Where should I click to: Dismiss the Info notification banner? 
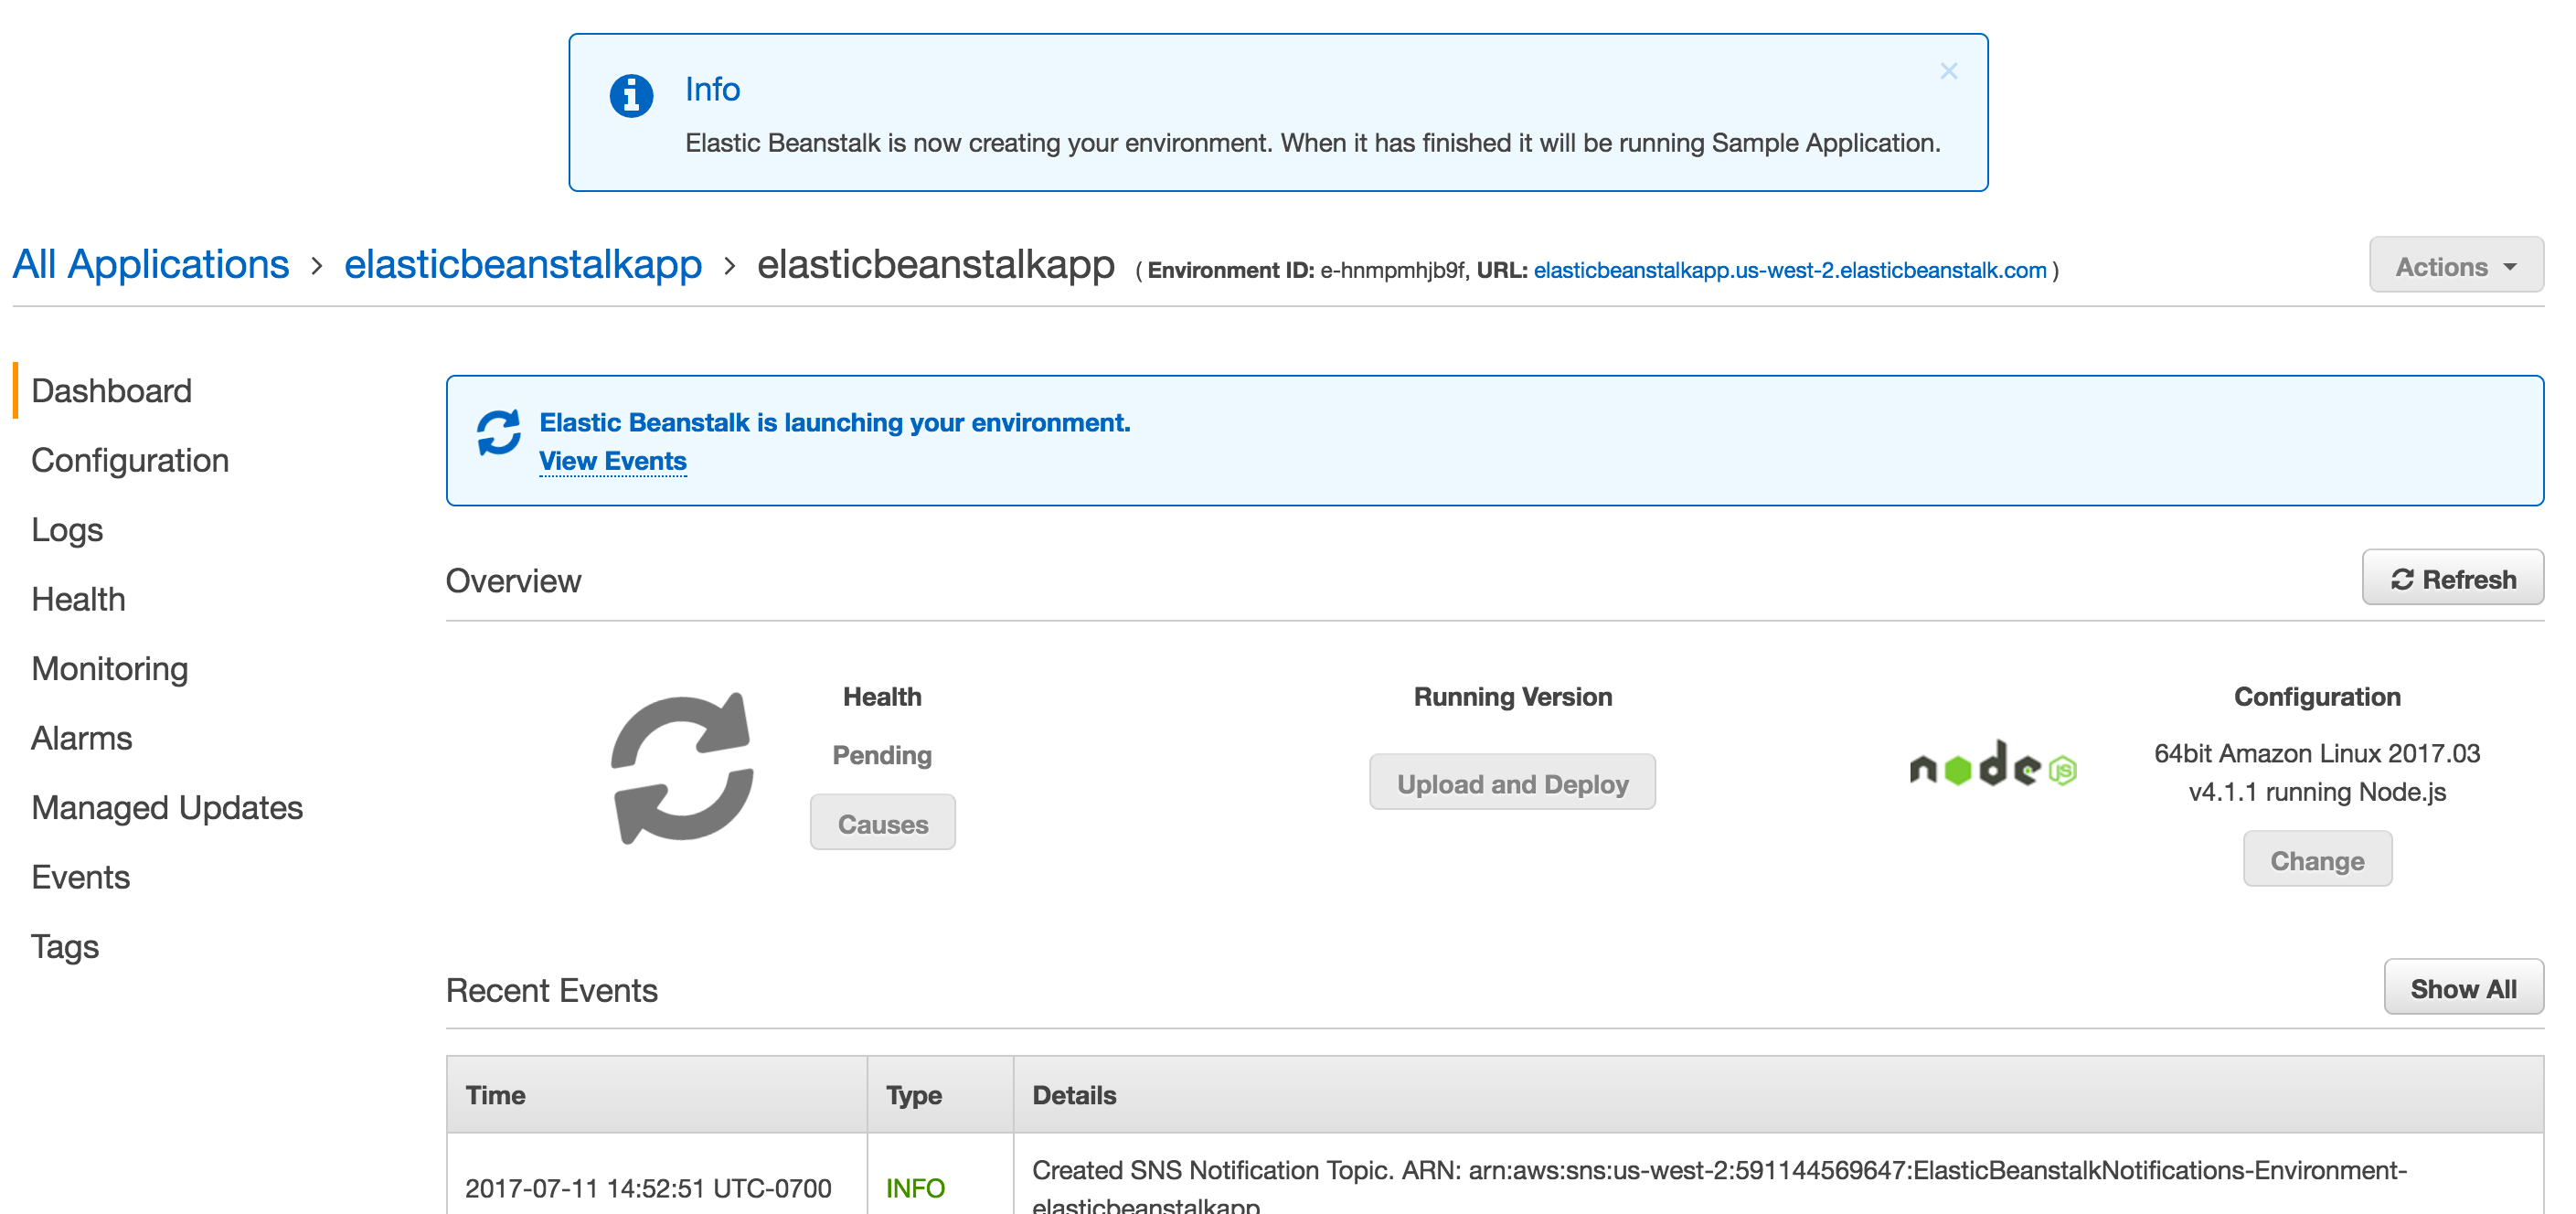(x=1948, y=70)
